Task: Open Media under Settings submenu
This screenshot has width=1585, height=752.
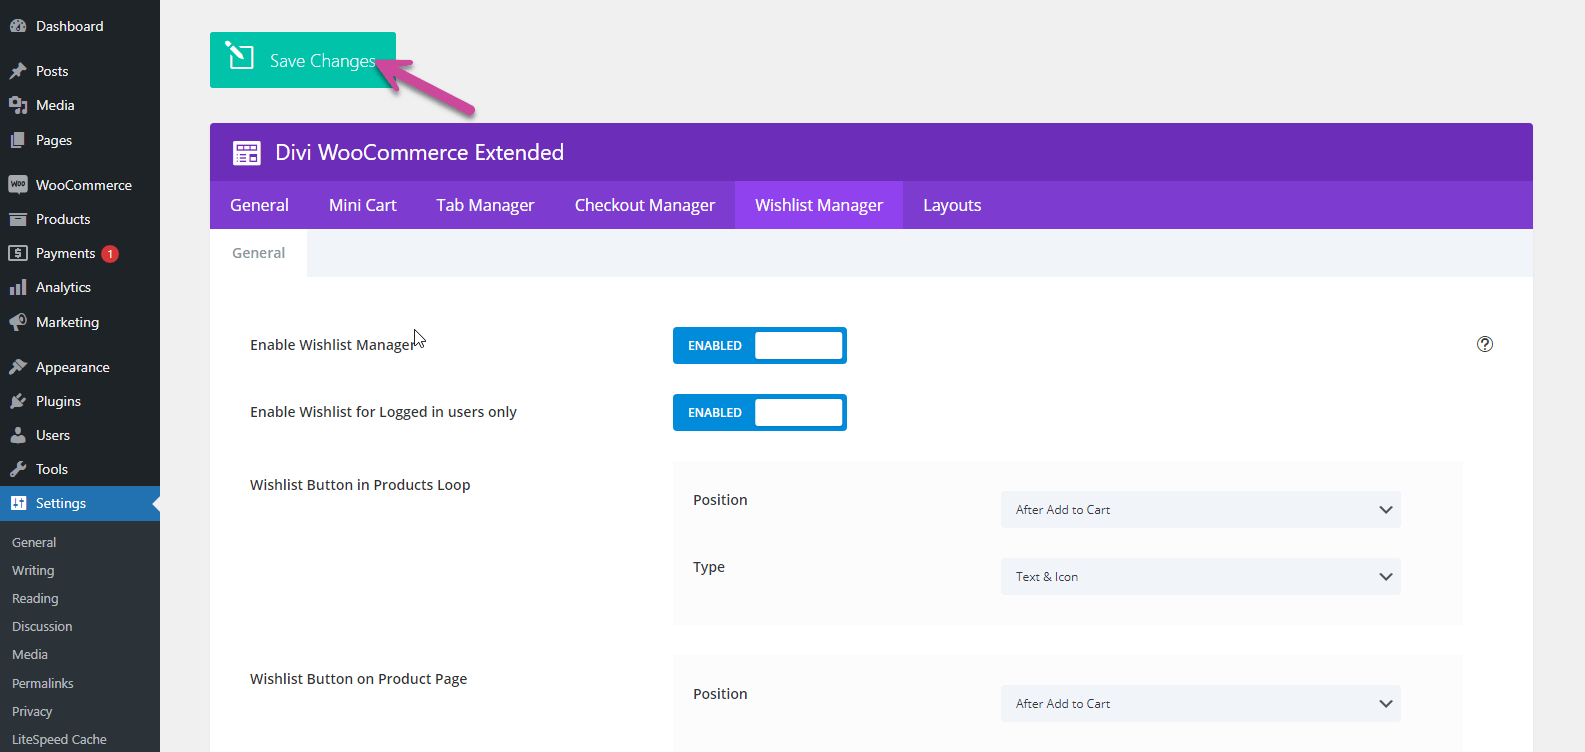Action: tap(30, 654)
